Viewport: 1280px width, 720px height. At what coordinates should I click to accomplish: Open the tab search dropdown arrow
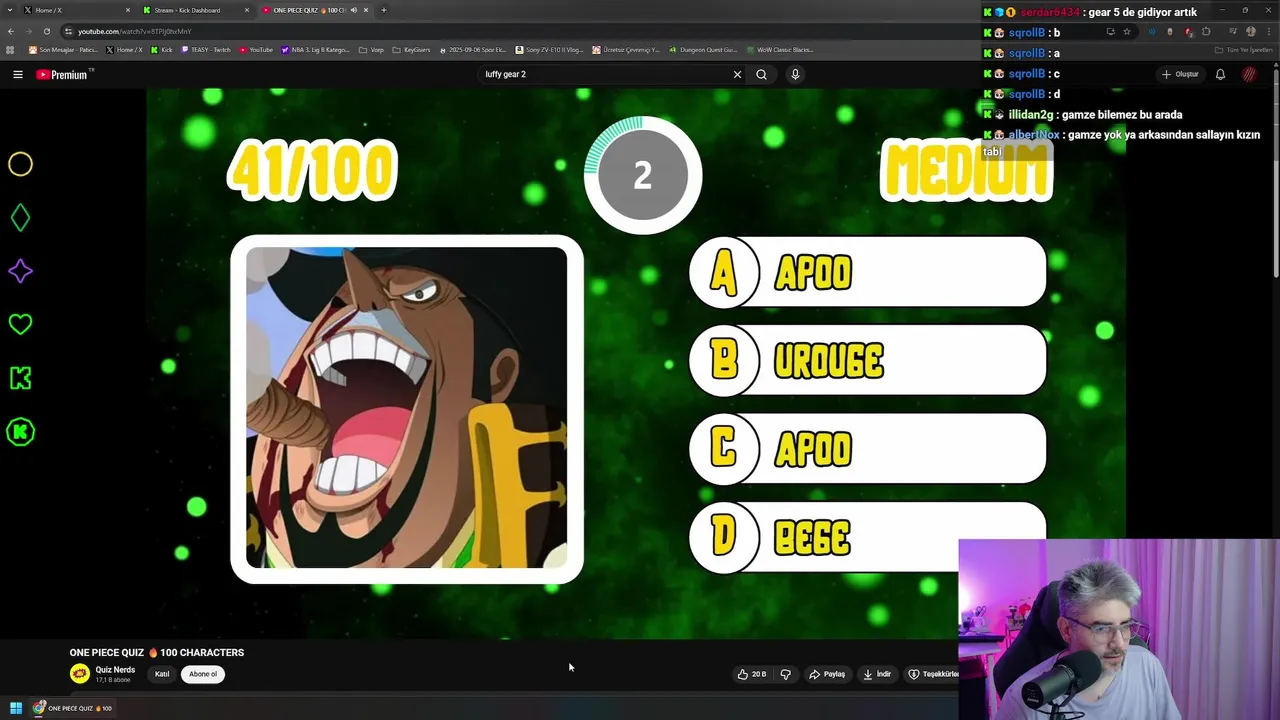point(11,10)
